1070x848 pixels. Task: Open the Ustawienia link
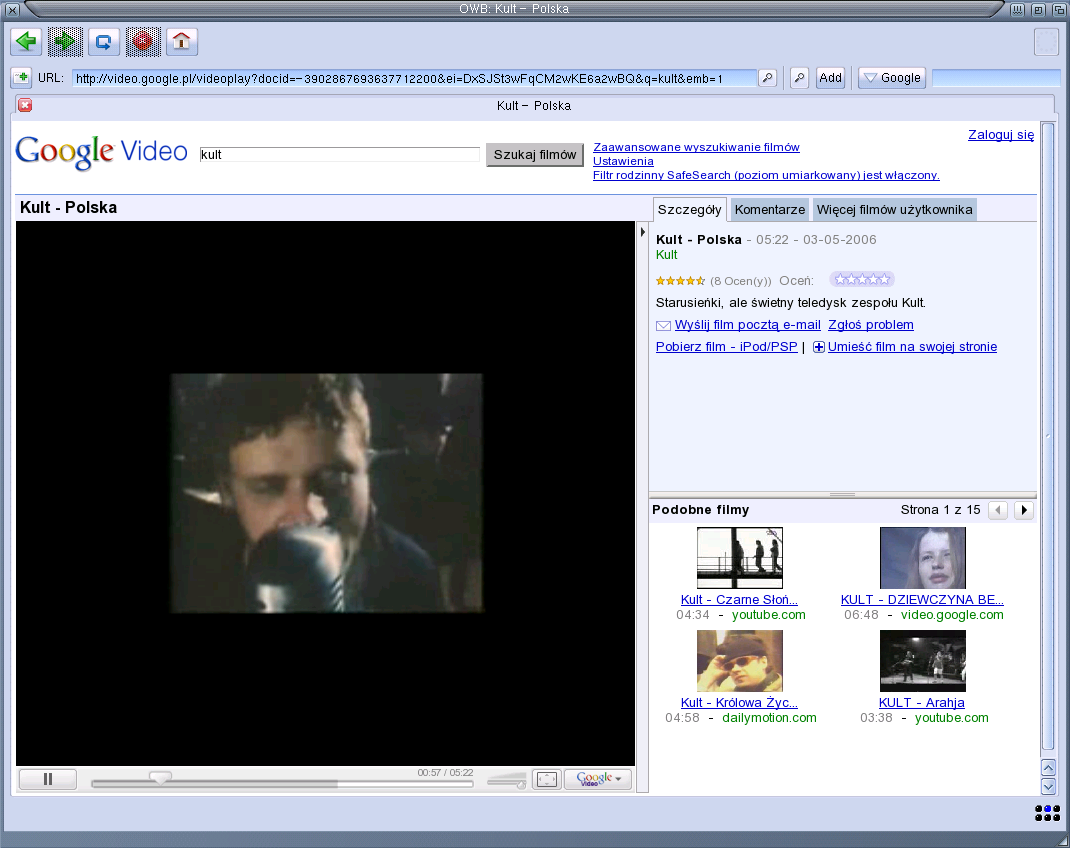[623, 161]
